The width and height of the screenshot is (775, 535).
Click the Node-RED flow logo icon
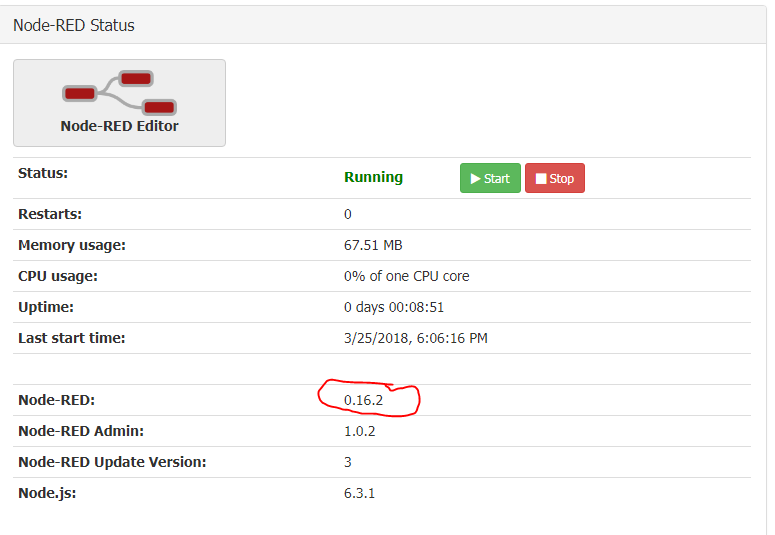tap(119, 93)
